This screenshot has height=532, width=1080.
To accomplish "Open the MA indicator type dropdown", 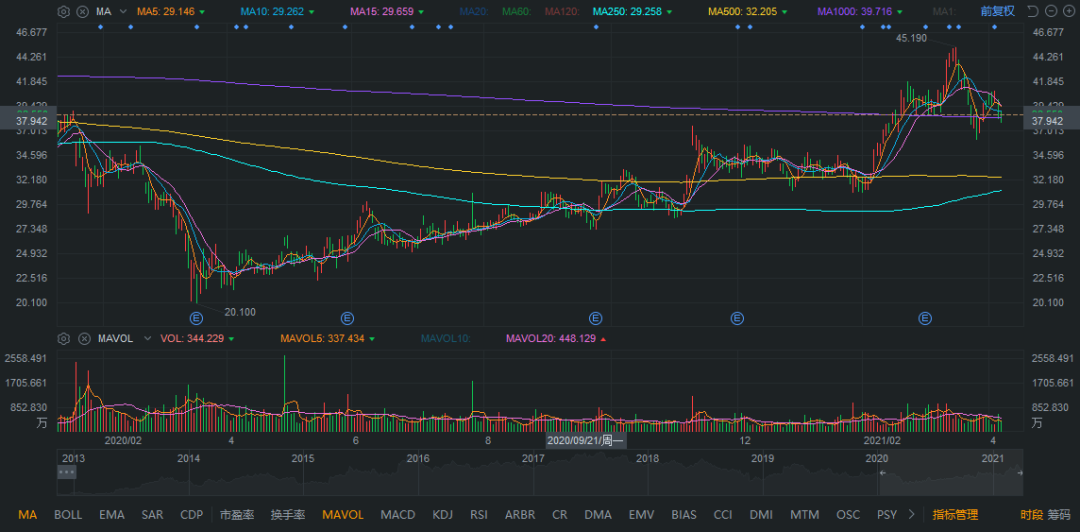I will [x=123, y=12].
